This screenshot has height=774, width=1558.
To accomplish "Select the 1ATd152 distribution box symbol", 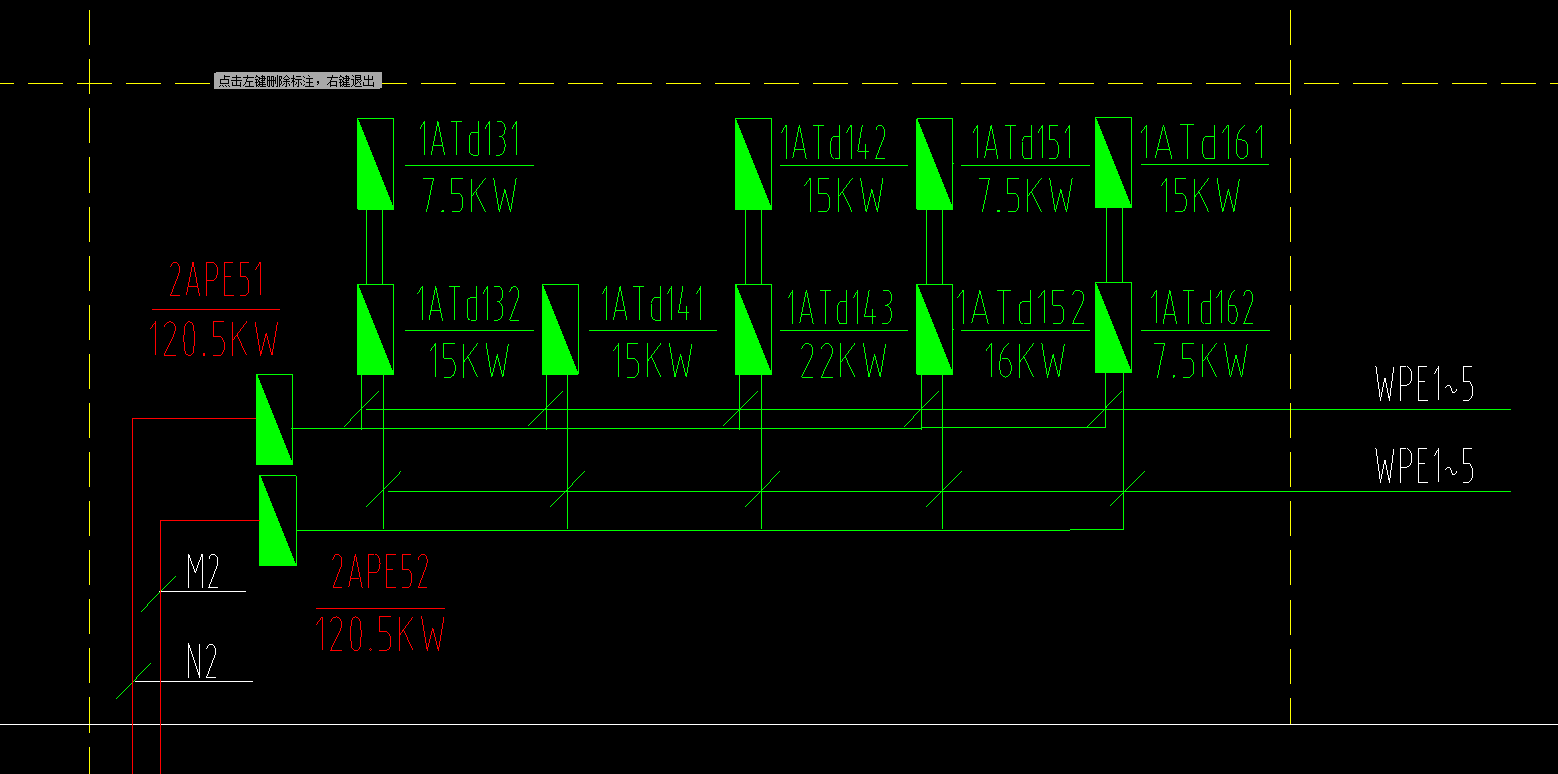I will tap(935, 330).
